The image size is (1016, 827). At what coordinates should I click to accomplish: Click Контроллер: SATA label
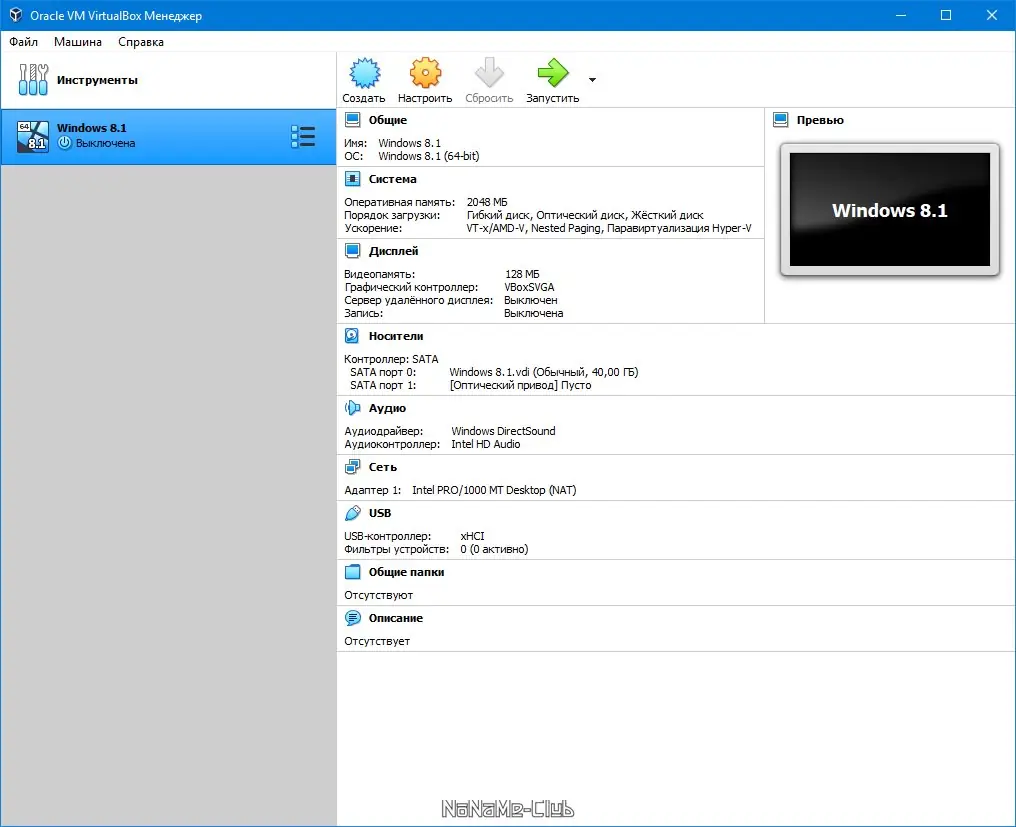(391, 358)
